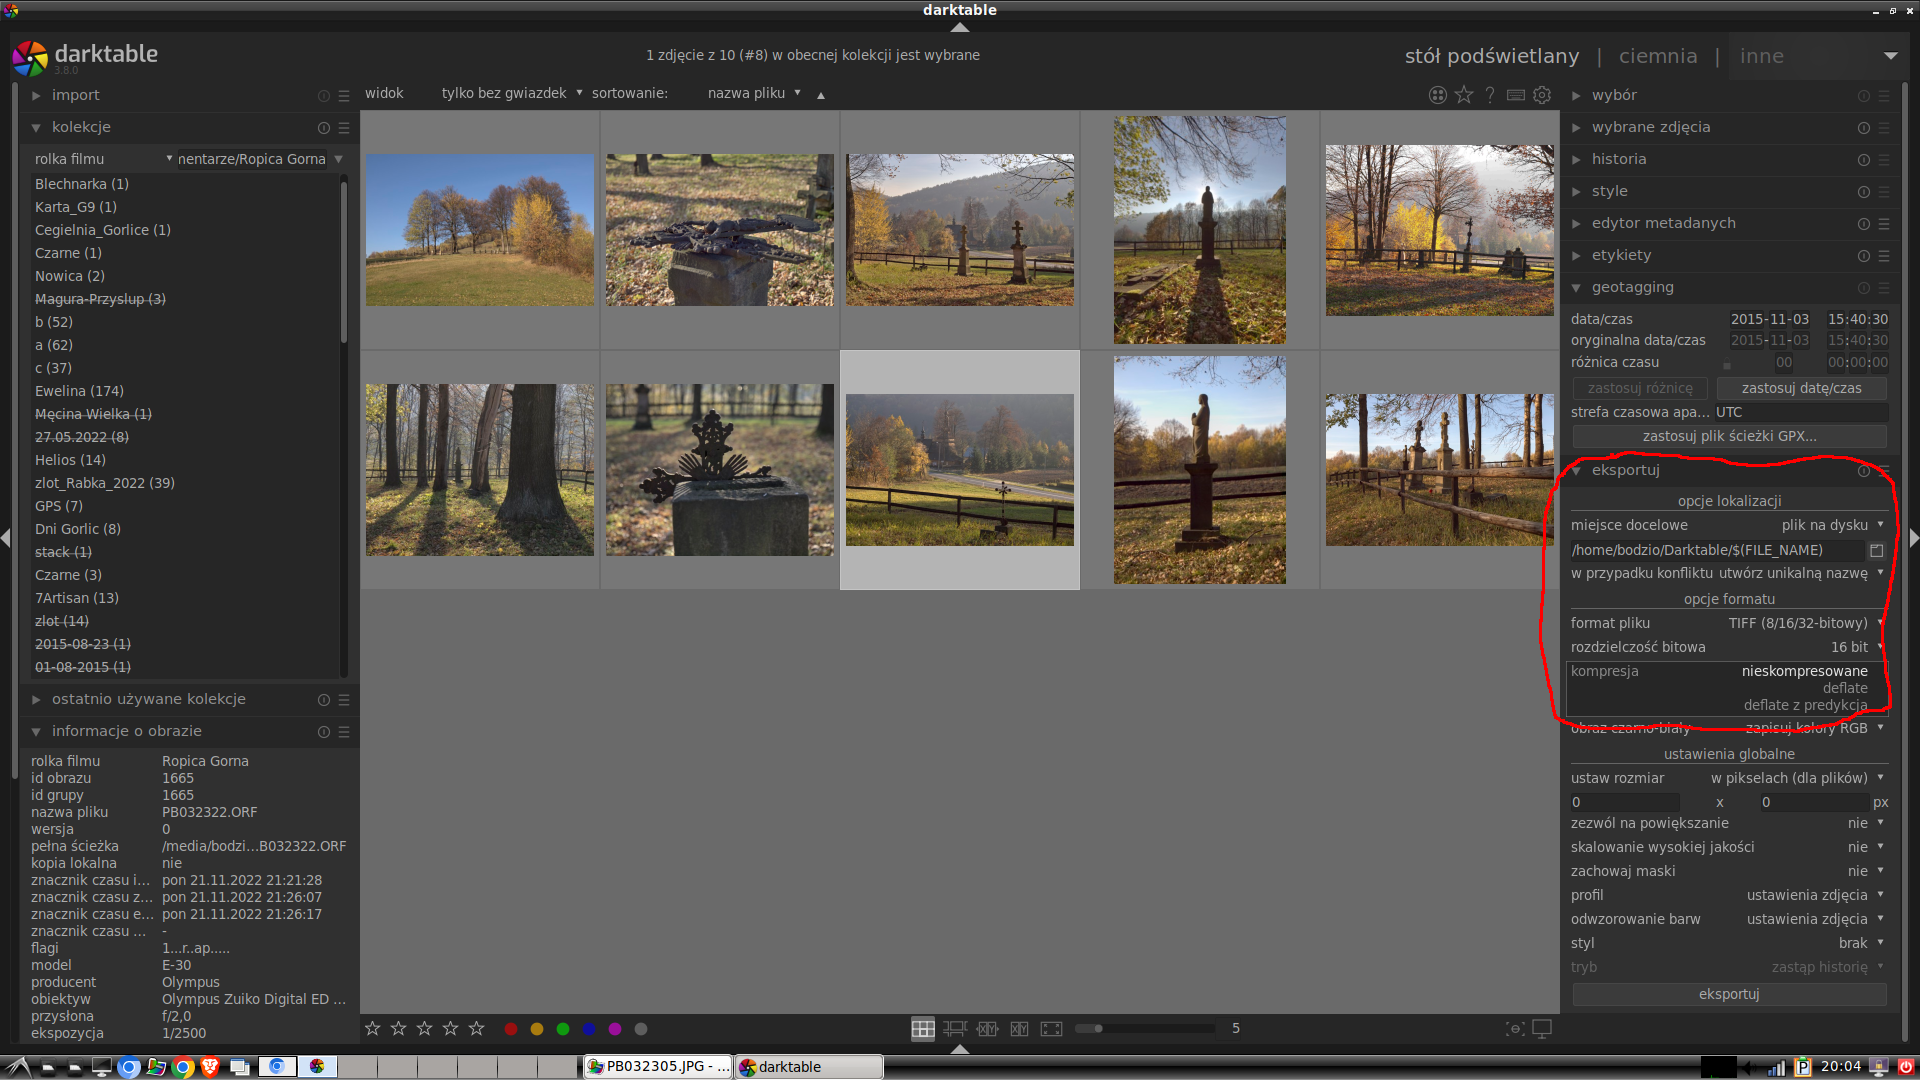Expand the import panel
The height and width of the screenshot is (1080, 1920).
76,95
